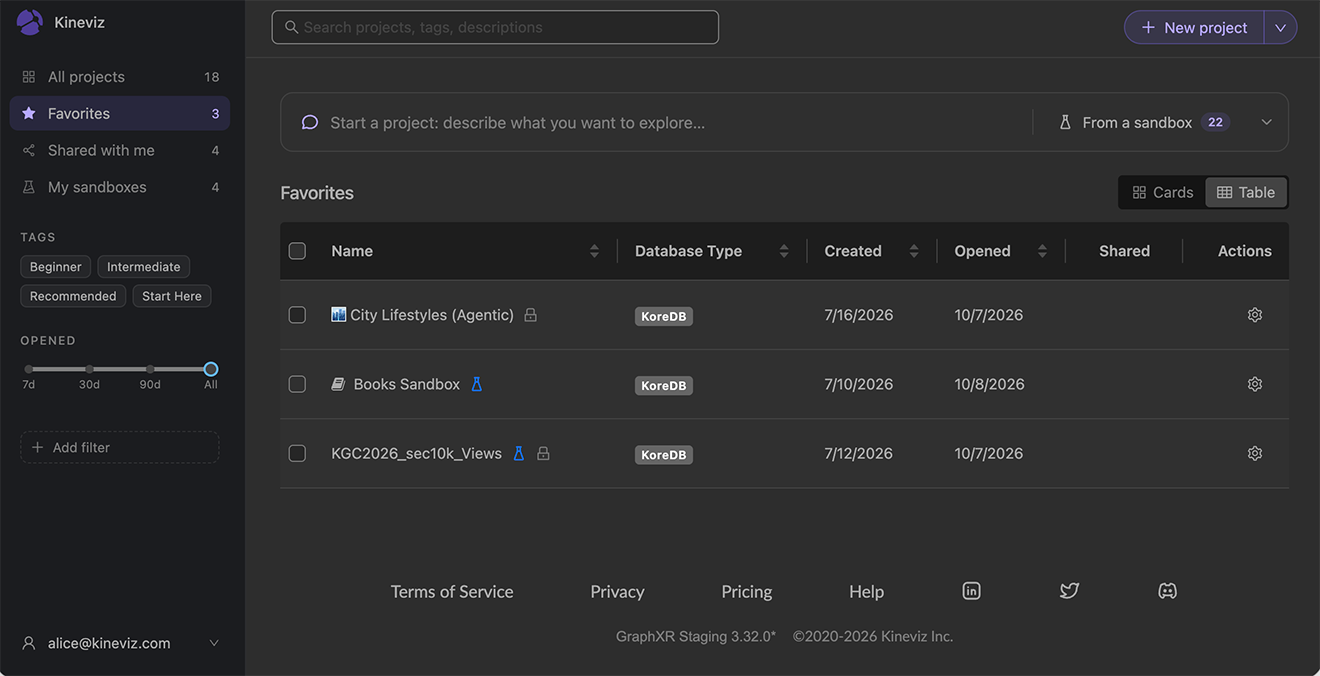Open the Discord footer icon
This screenshot has height=676, width=1320.
1167,591
